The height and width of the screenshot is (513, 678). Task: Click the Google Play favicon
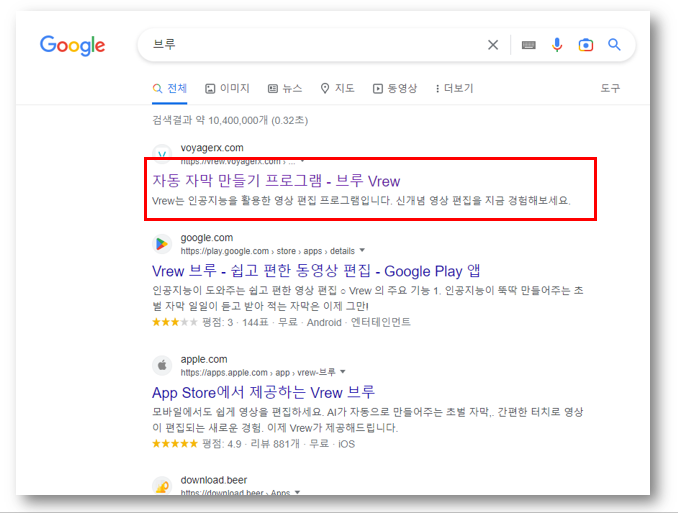(162, 244)
